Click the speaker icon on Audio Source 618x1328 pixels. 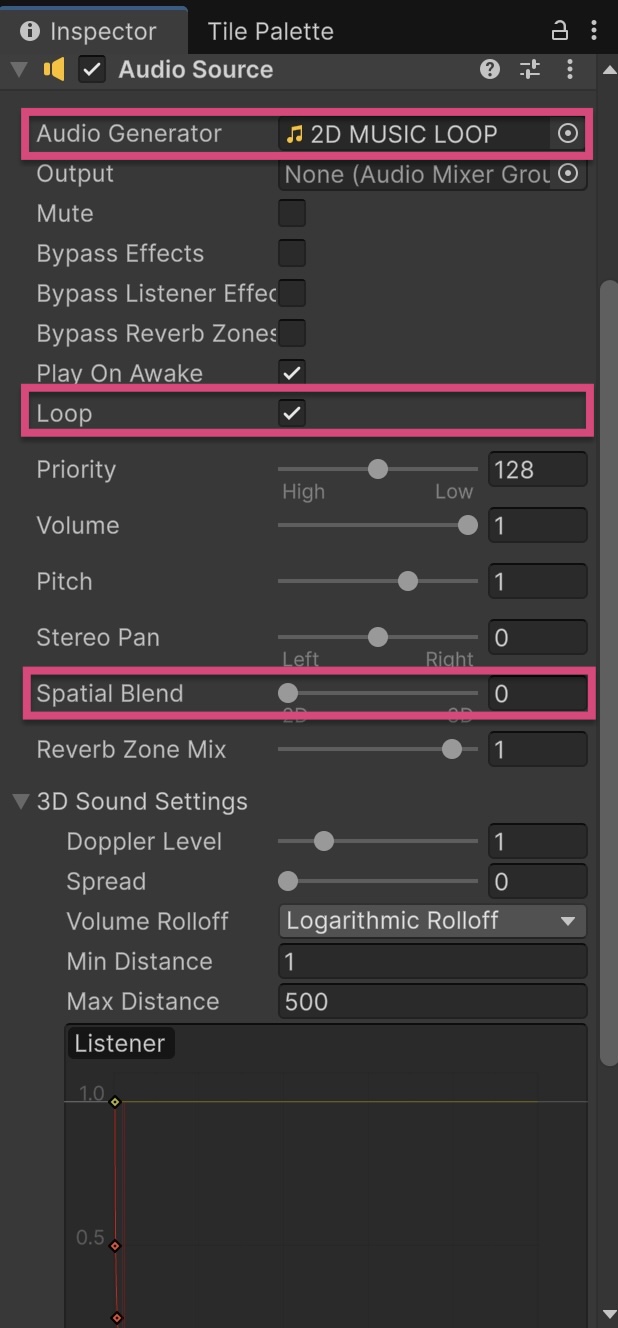[55, 69]
